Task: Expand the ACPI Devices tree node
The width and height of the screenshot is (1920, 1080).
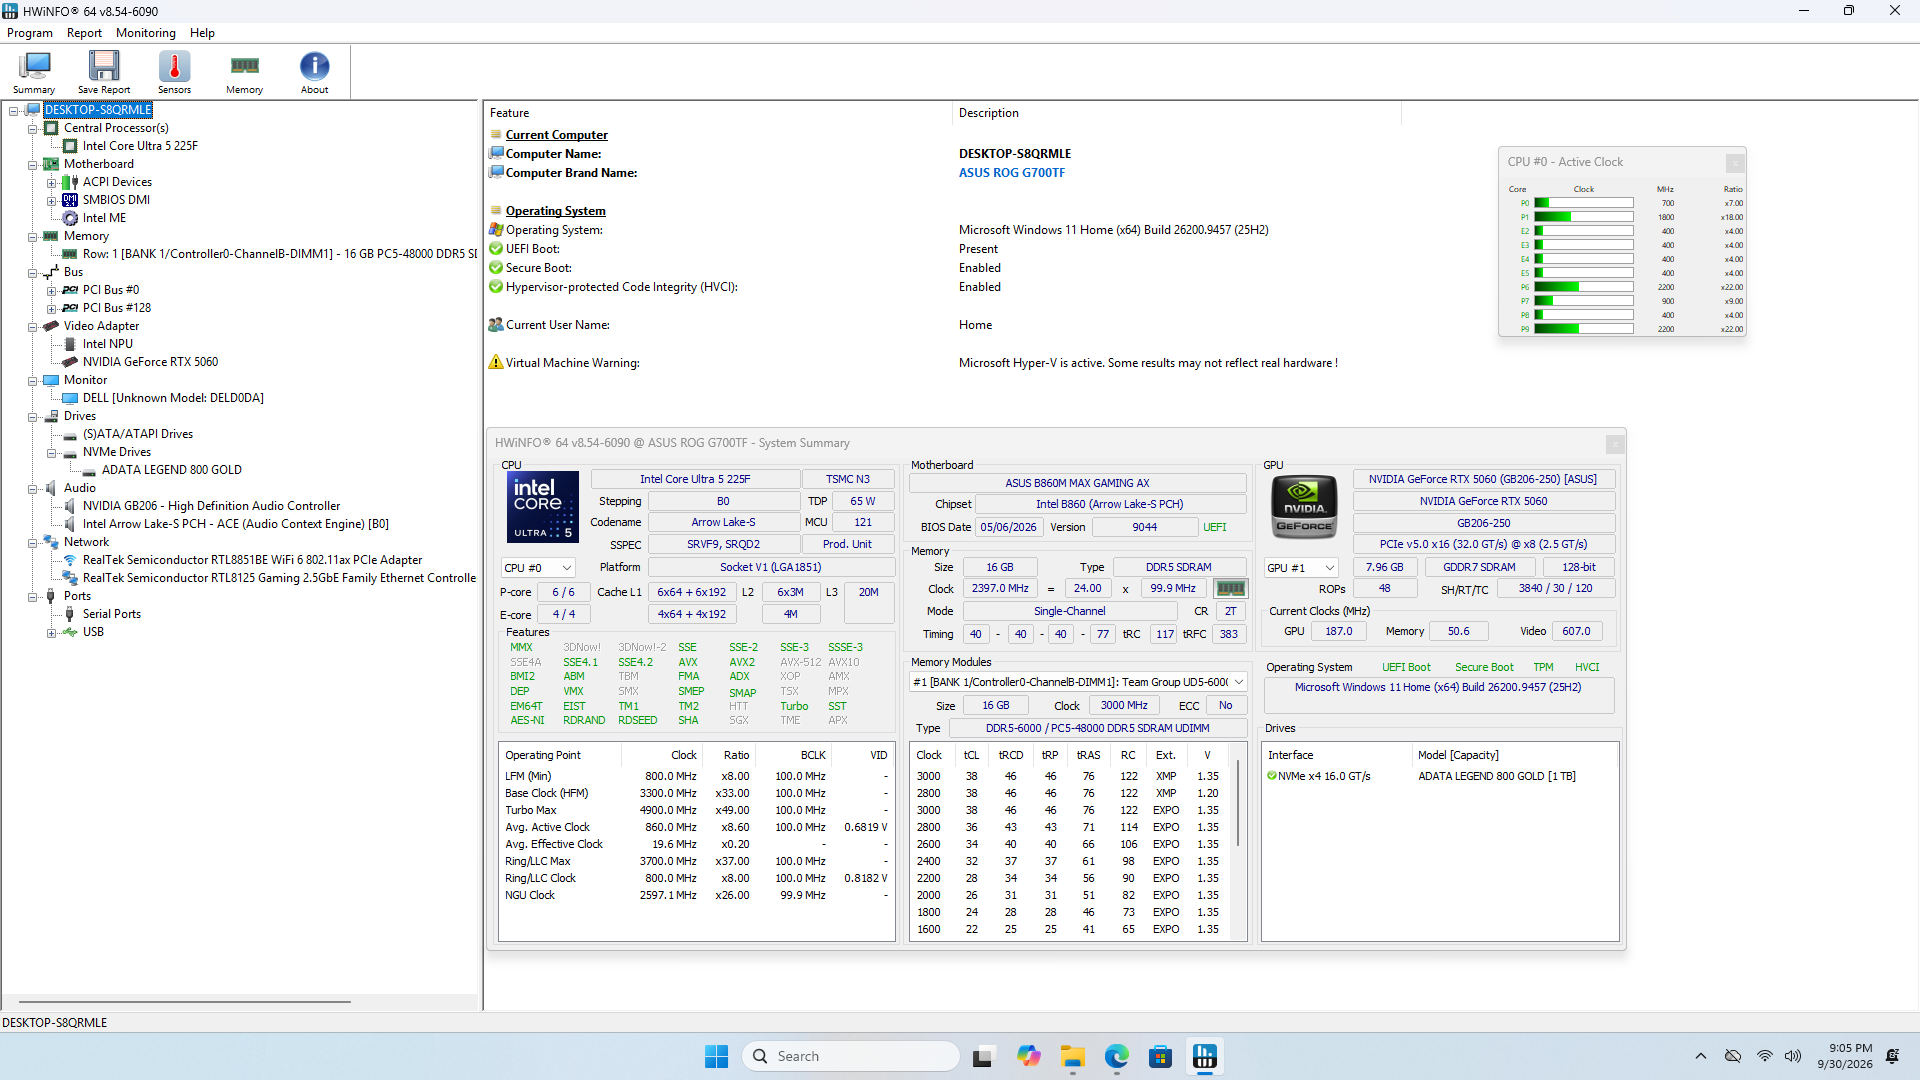Action: point(51,182)
